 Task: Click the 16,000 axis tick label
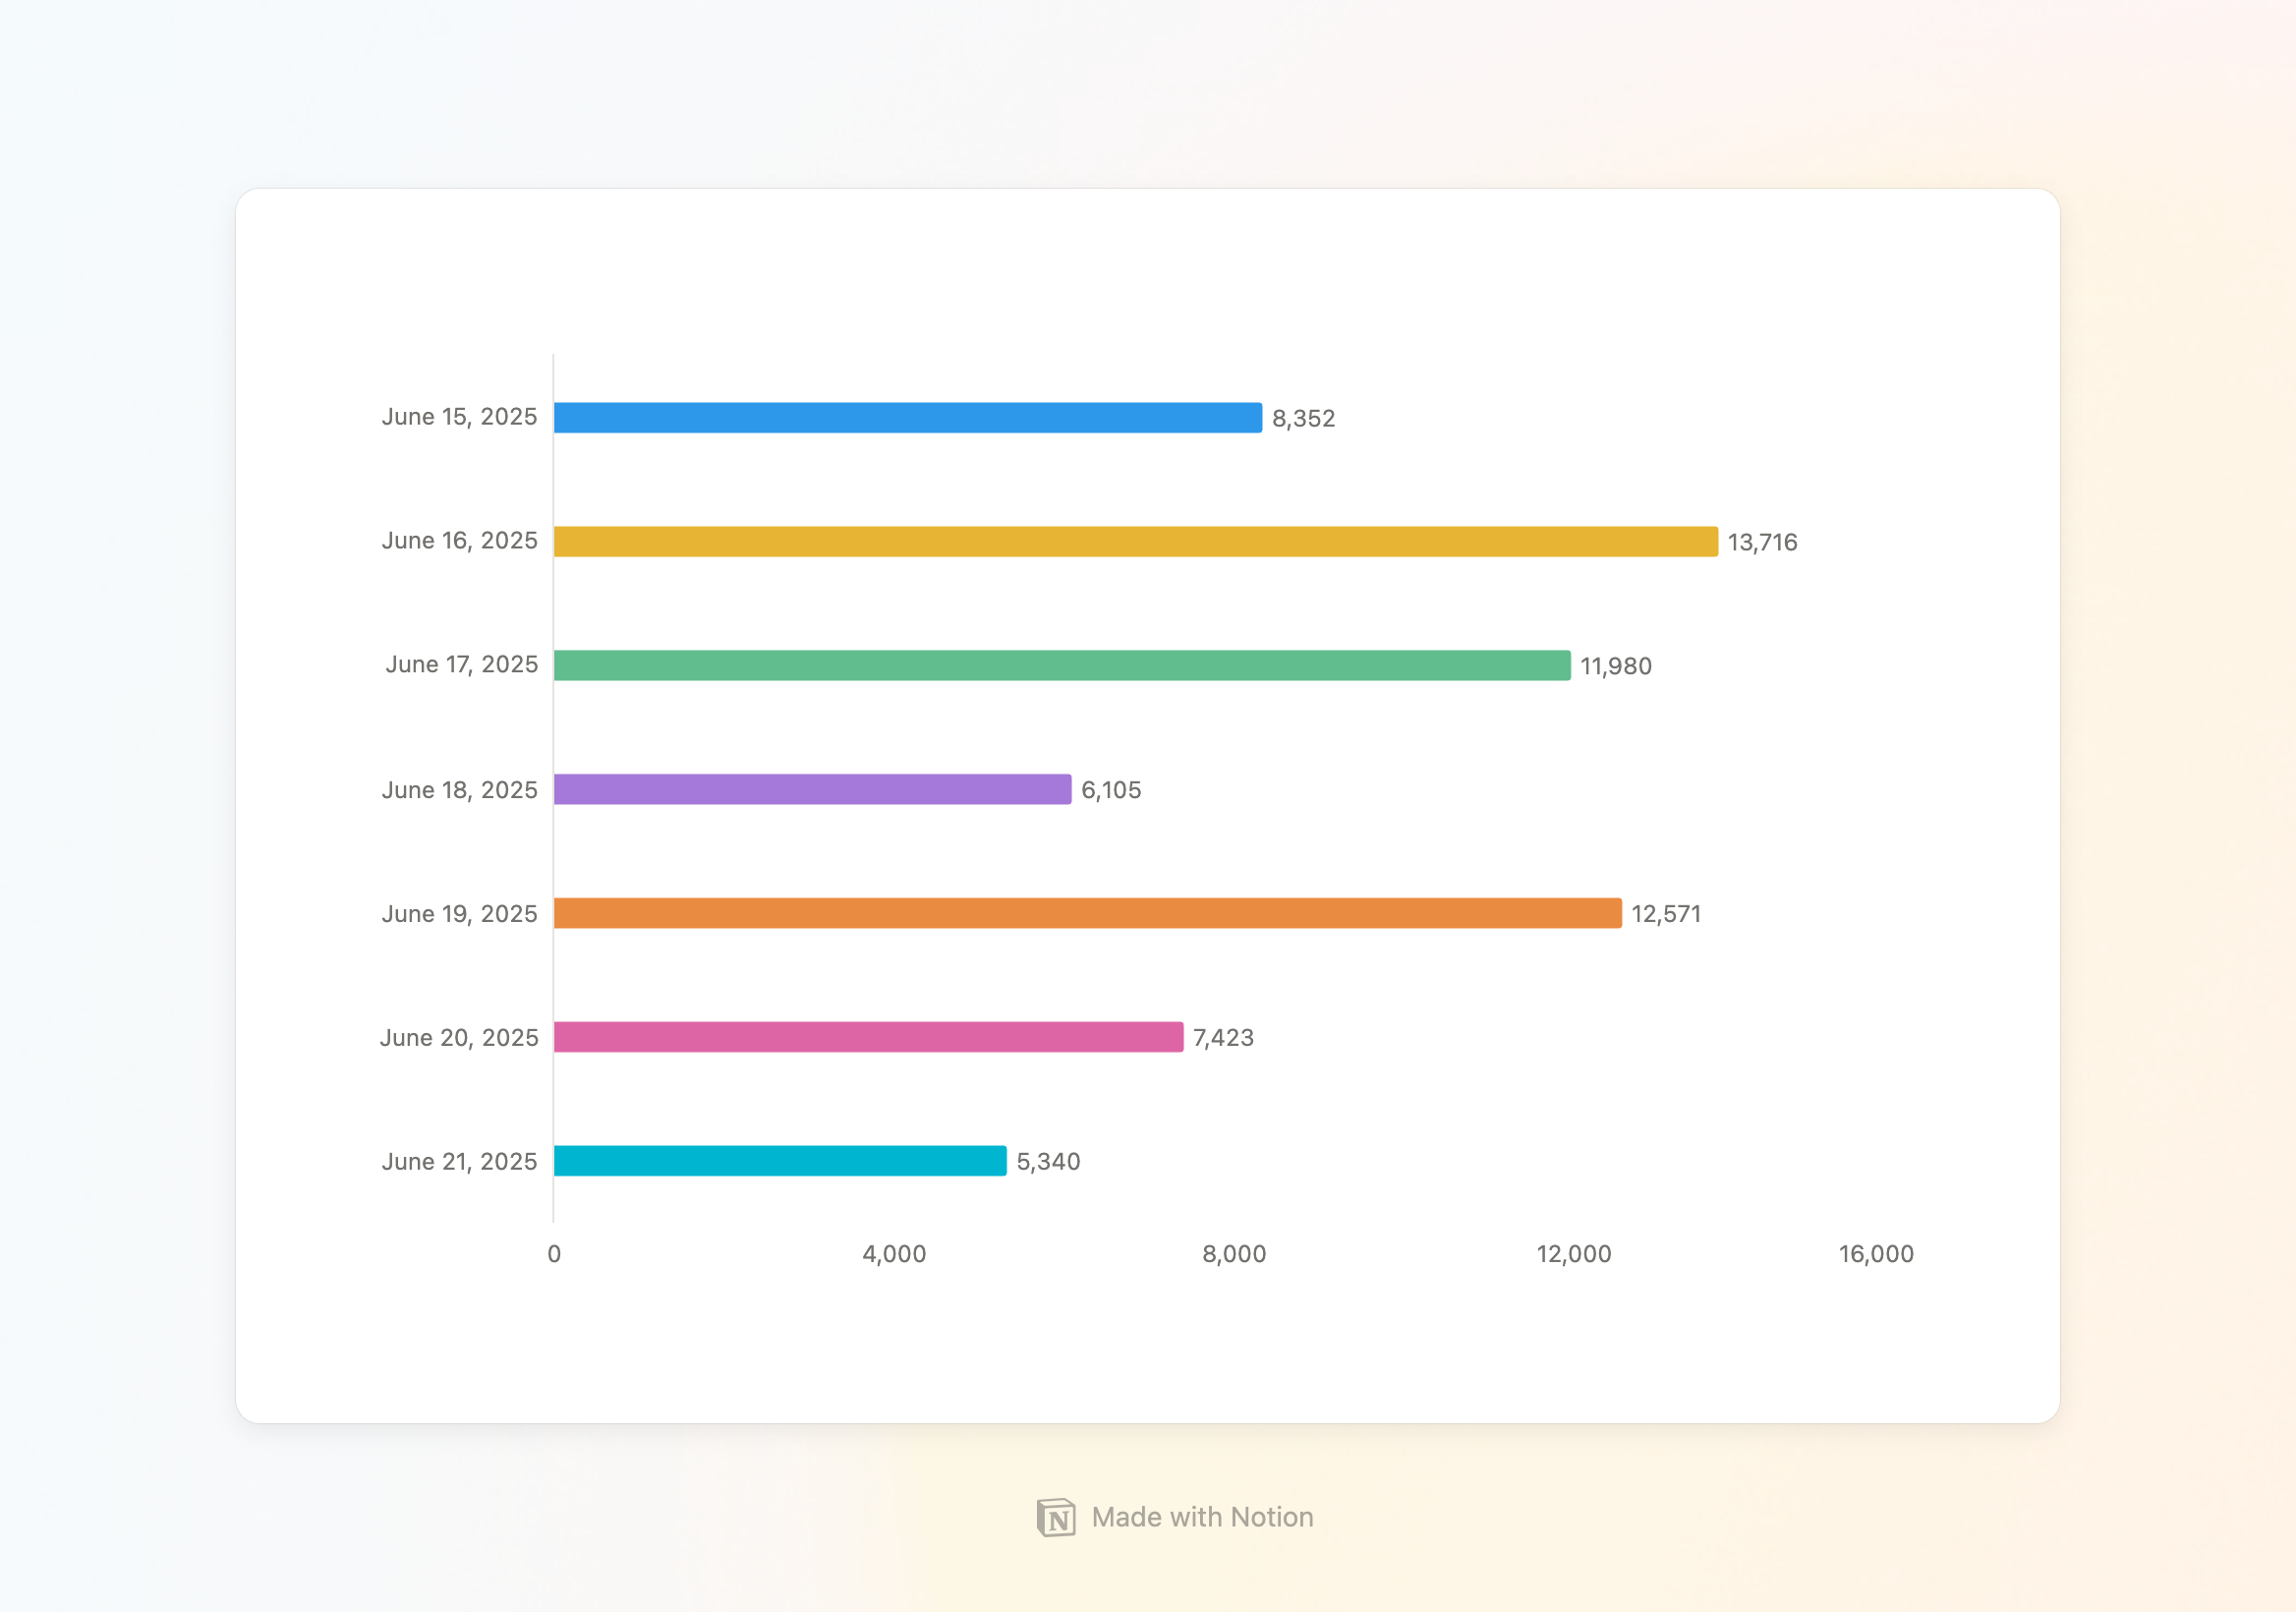coord(1875,1255)
